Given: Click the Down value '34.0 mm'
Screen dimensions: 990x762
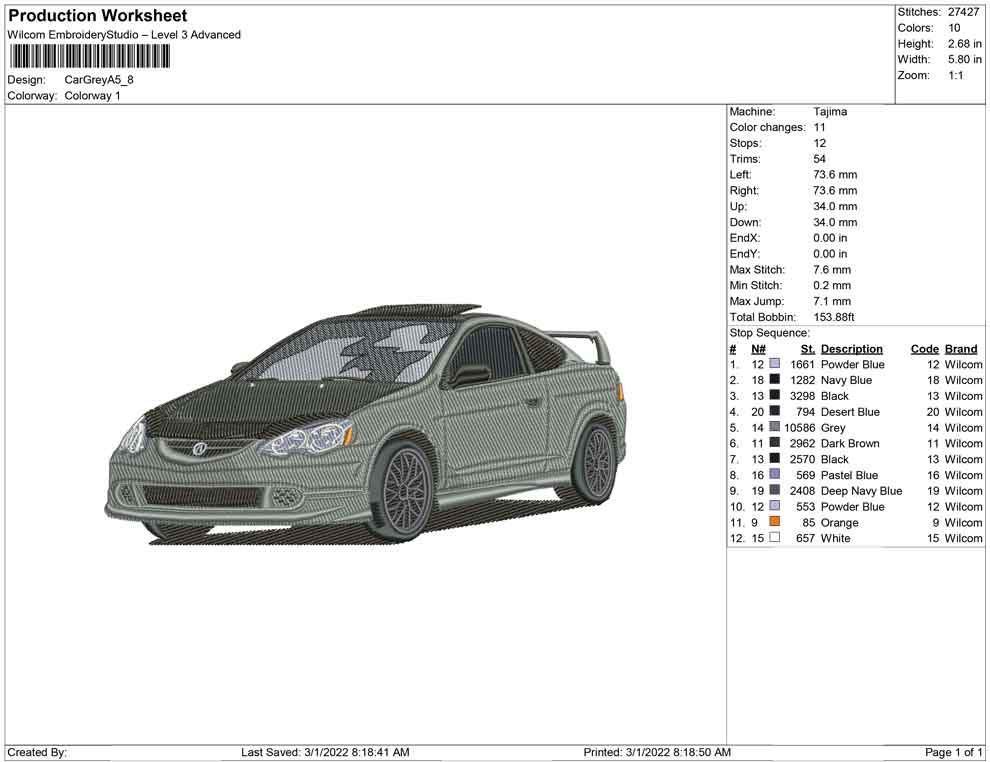Looking at the screenshot, I should click(835, 222).
